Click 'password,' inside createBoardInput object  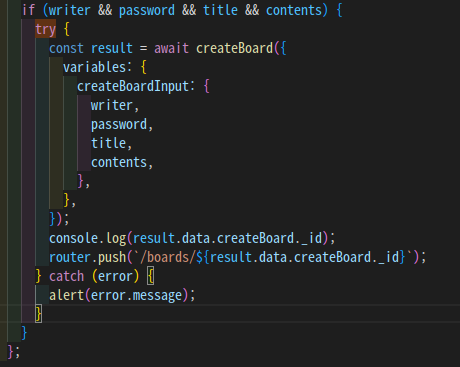122,125
